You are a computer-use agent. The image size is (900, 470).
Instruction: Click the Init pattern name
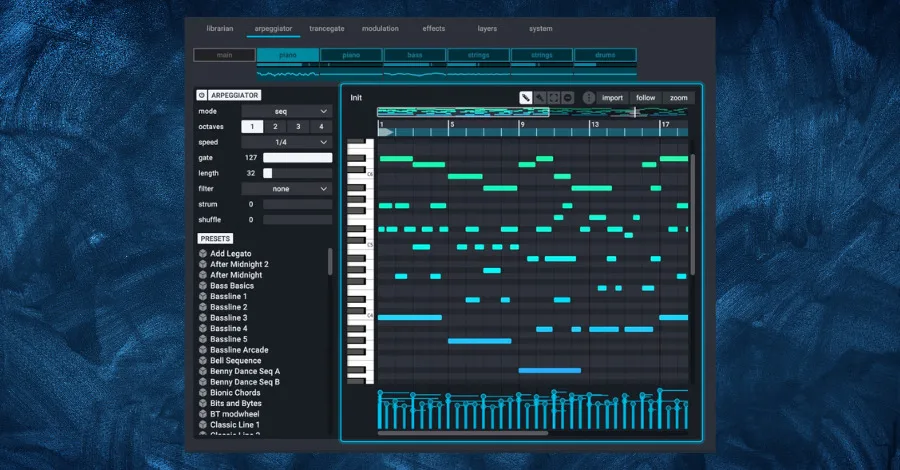(x=356, y=98)
